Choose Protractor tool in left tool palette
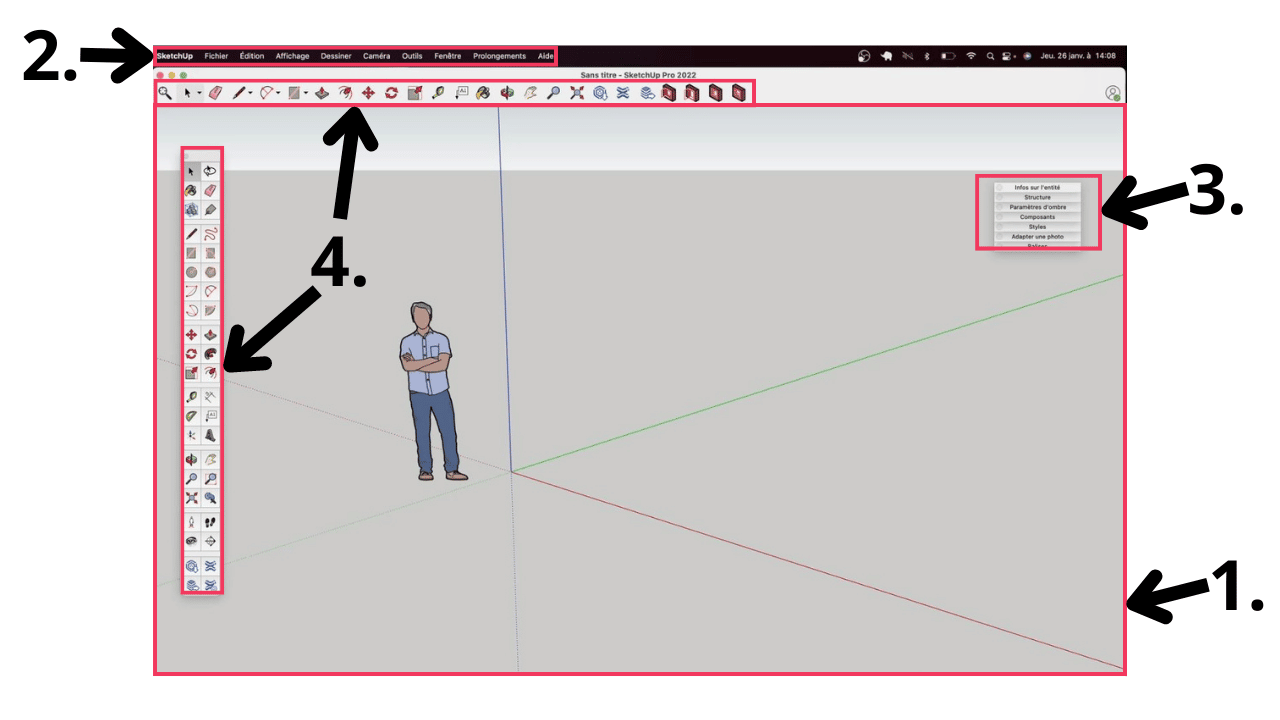Screen dimensions: 1280x720 coord(192,416)
